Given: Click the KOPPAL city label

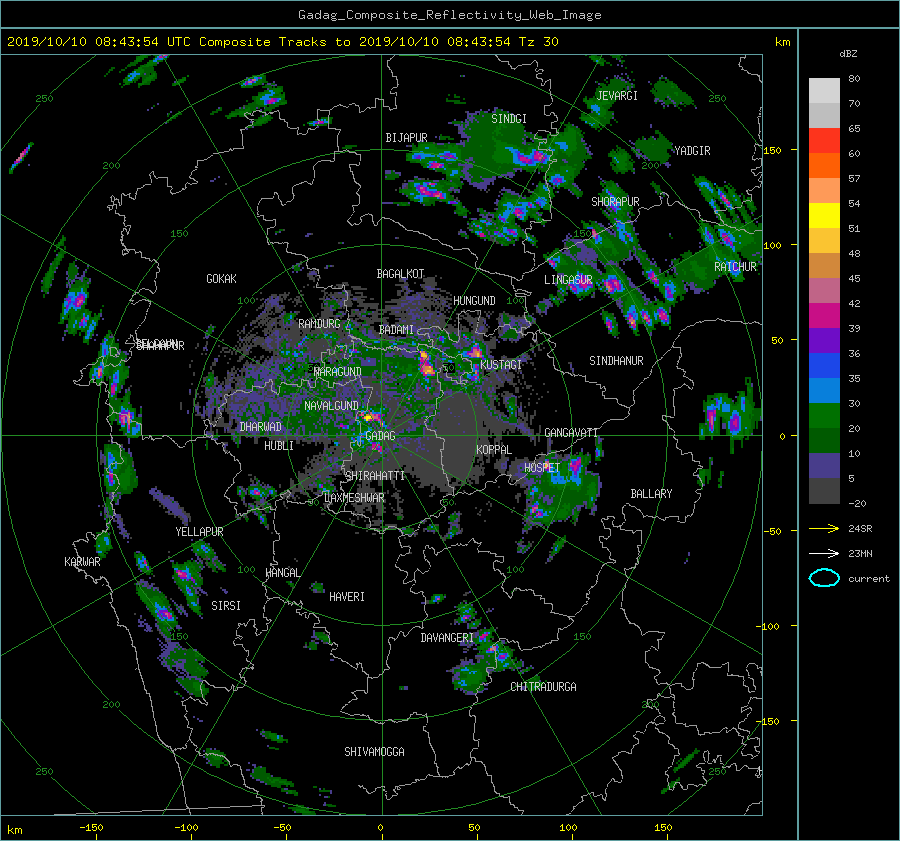Looking at the screenshot, I should point(494,450).
